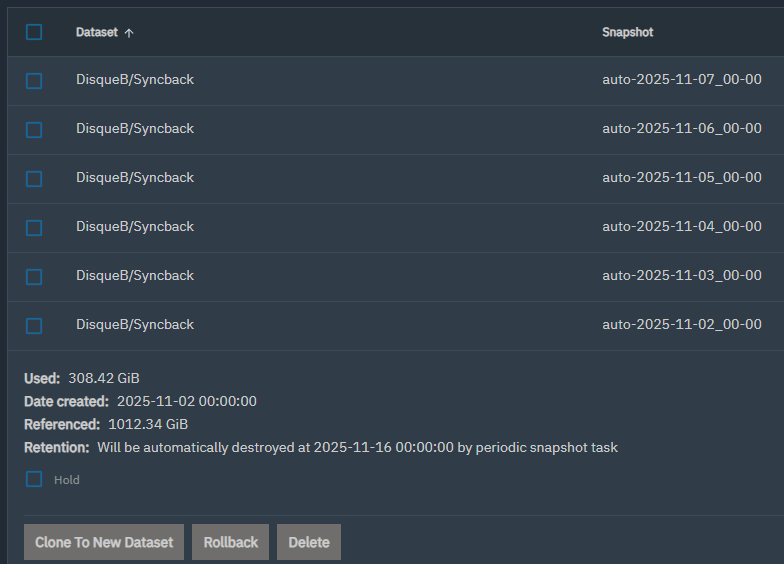Select checkbox for auto-2025-11-07_00-00 snapshot row
The height and width of the screenshot is (564, 784).
[34, 80]
